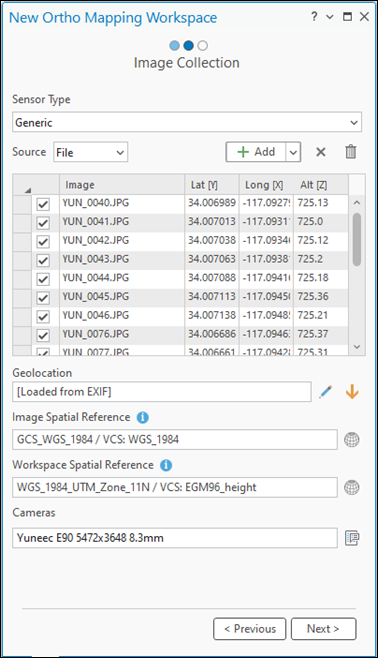Screen dimensions: 378x658
Task: Click the Cameras Yuneec E90 field
Action: pos(175,538)
